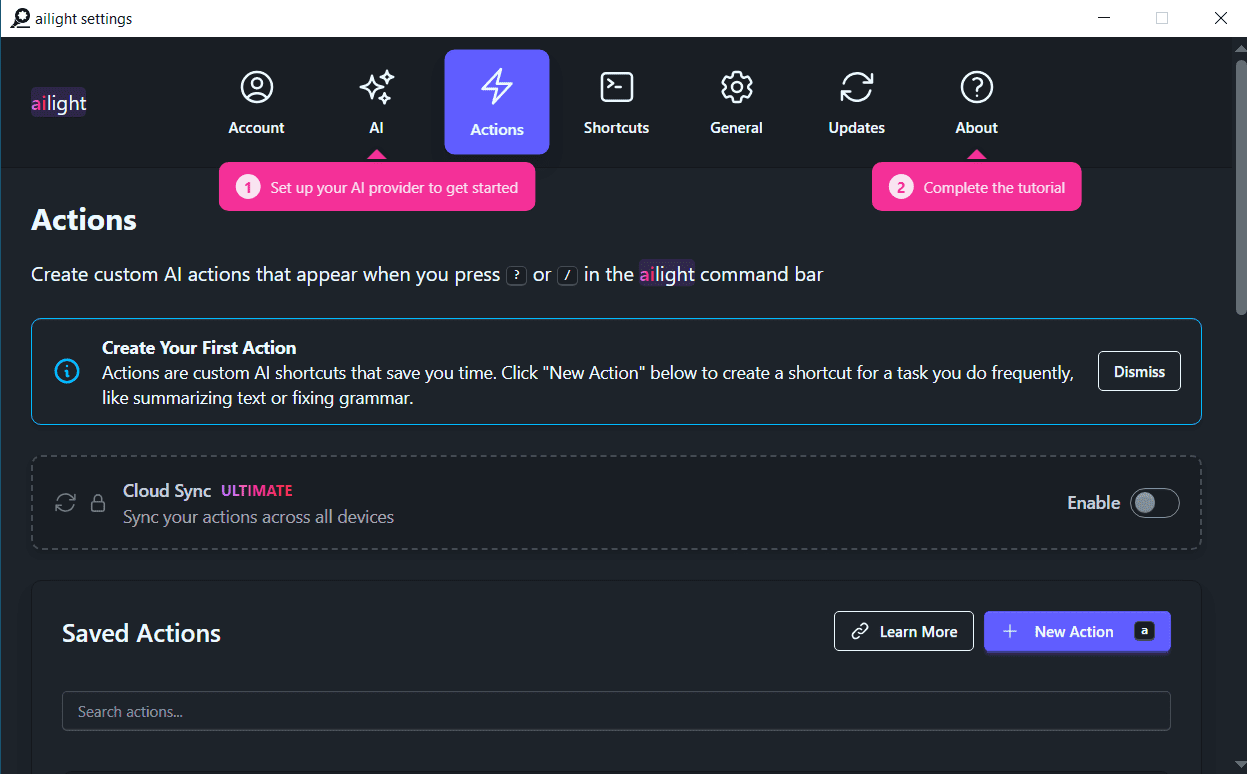
Task: Open the Shortcuts tab
Action: coord(616,102)
